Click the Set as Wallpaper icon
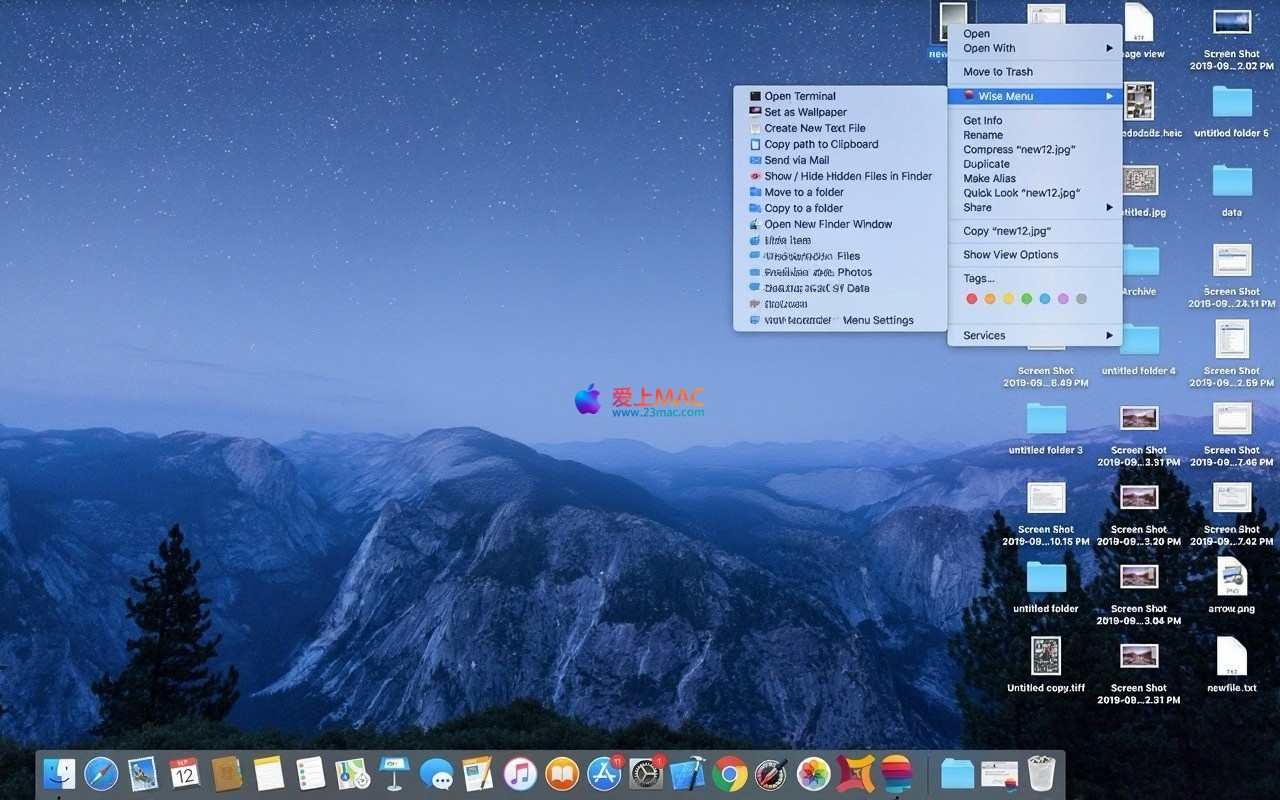 click(755, 113)
